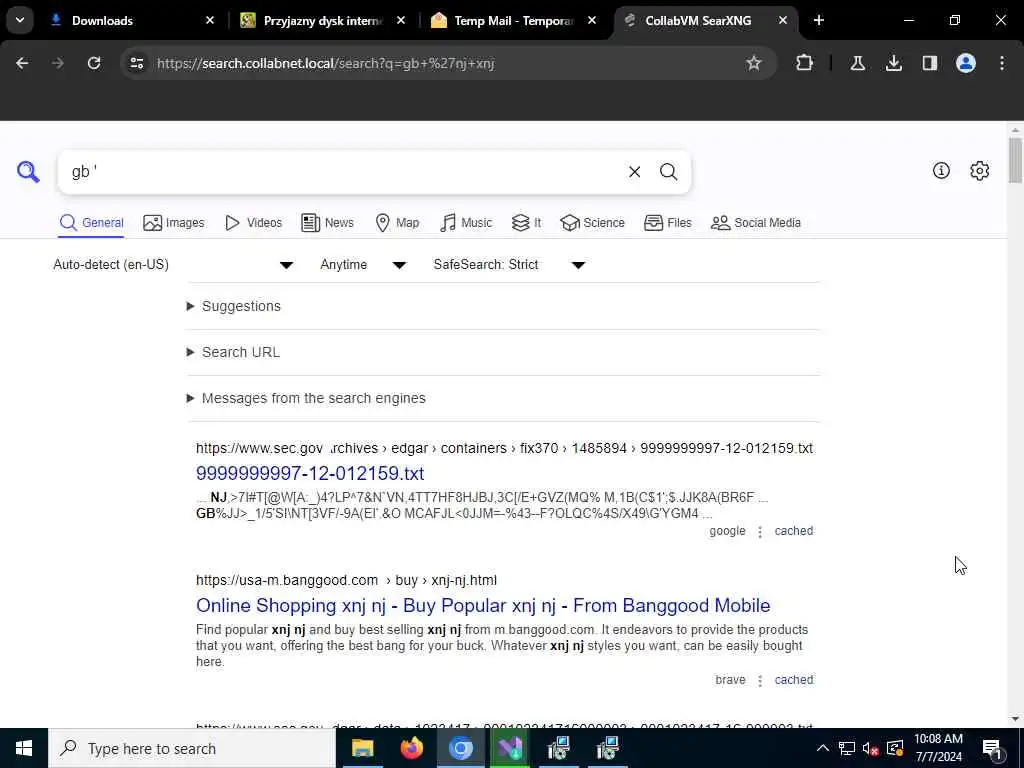Select the General search category
1024x768 pixels.
tap(91, 223)
